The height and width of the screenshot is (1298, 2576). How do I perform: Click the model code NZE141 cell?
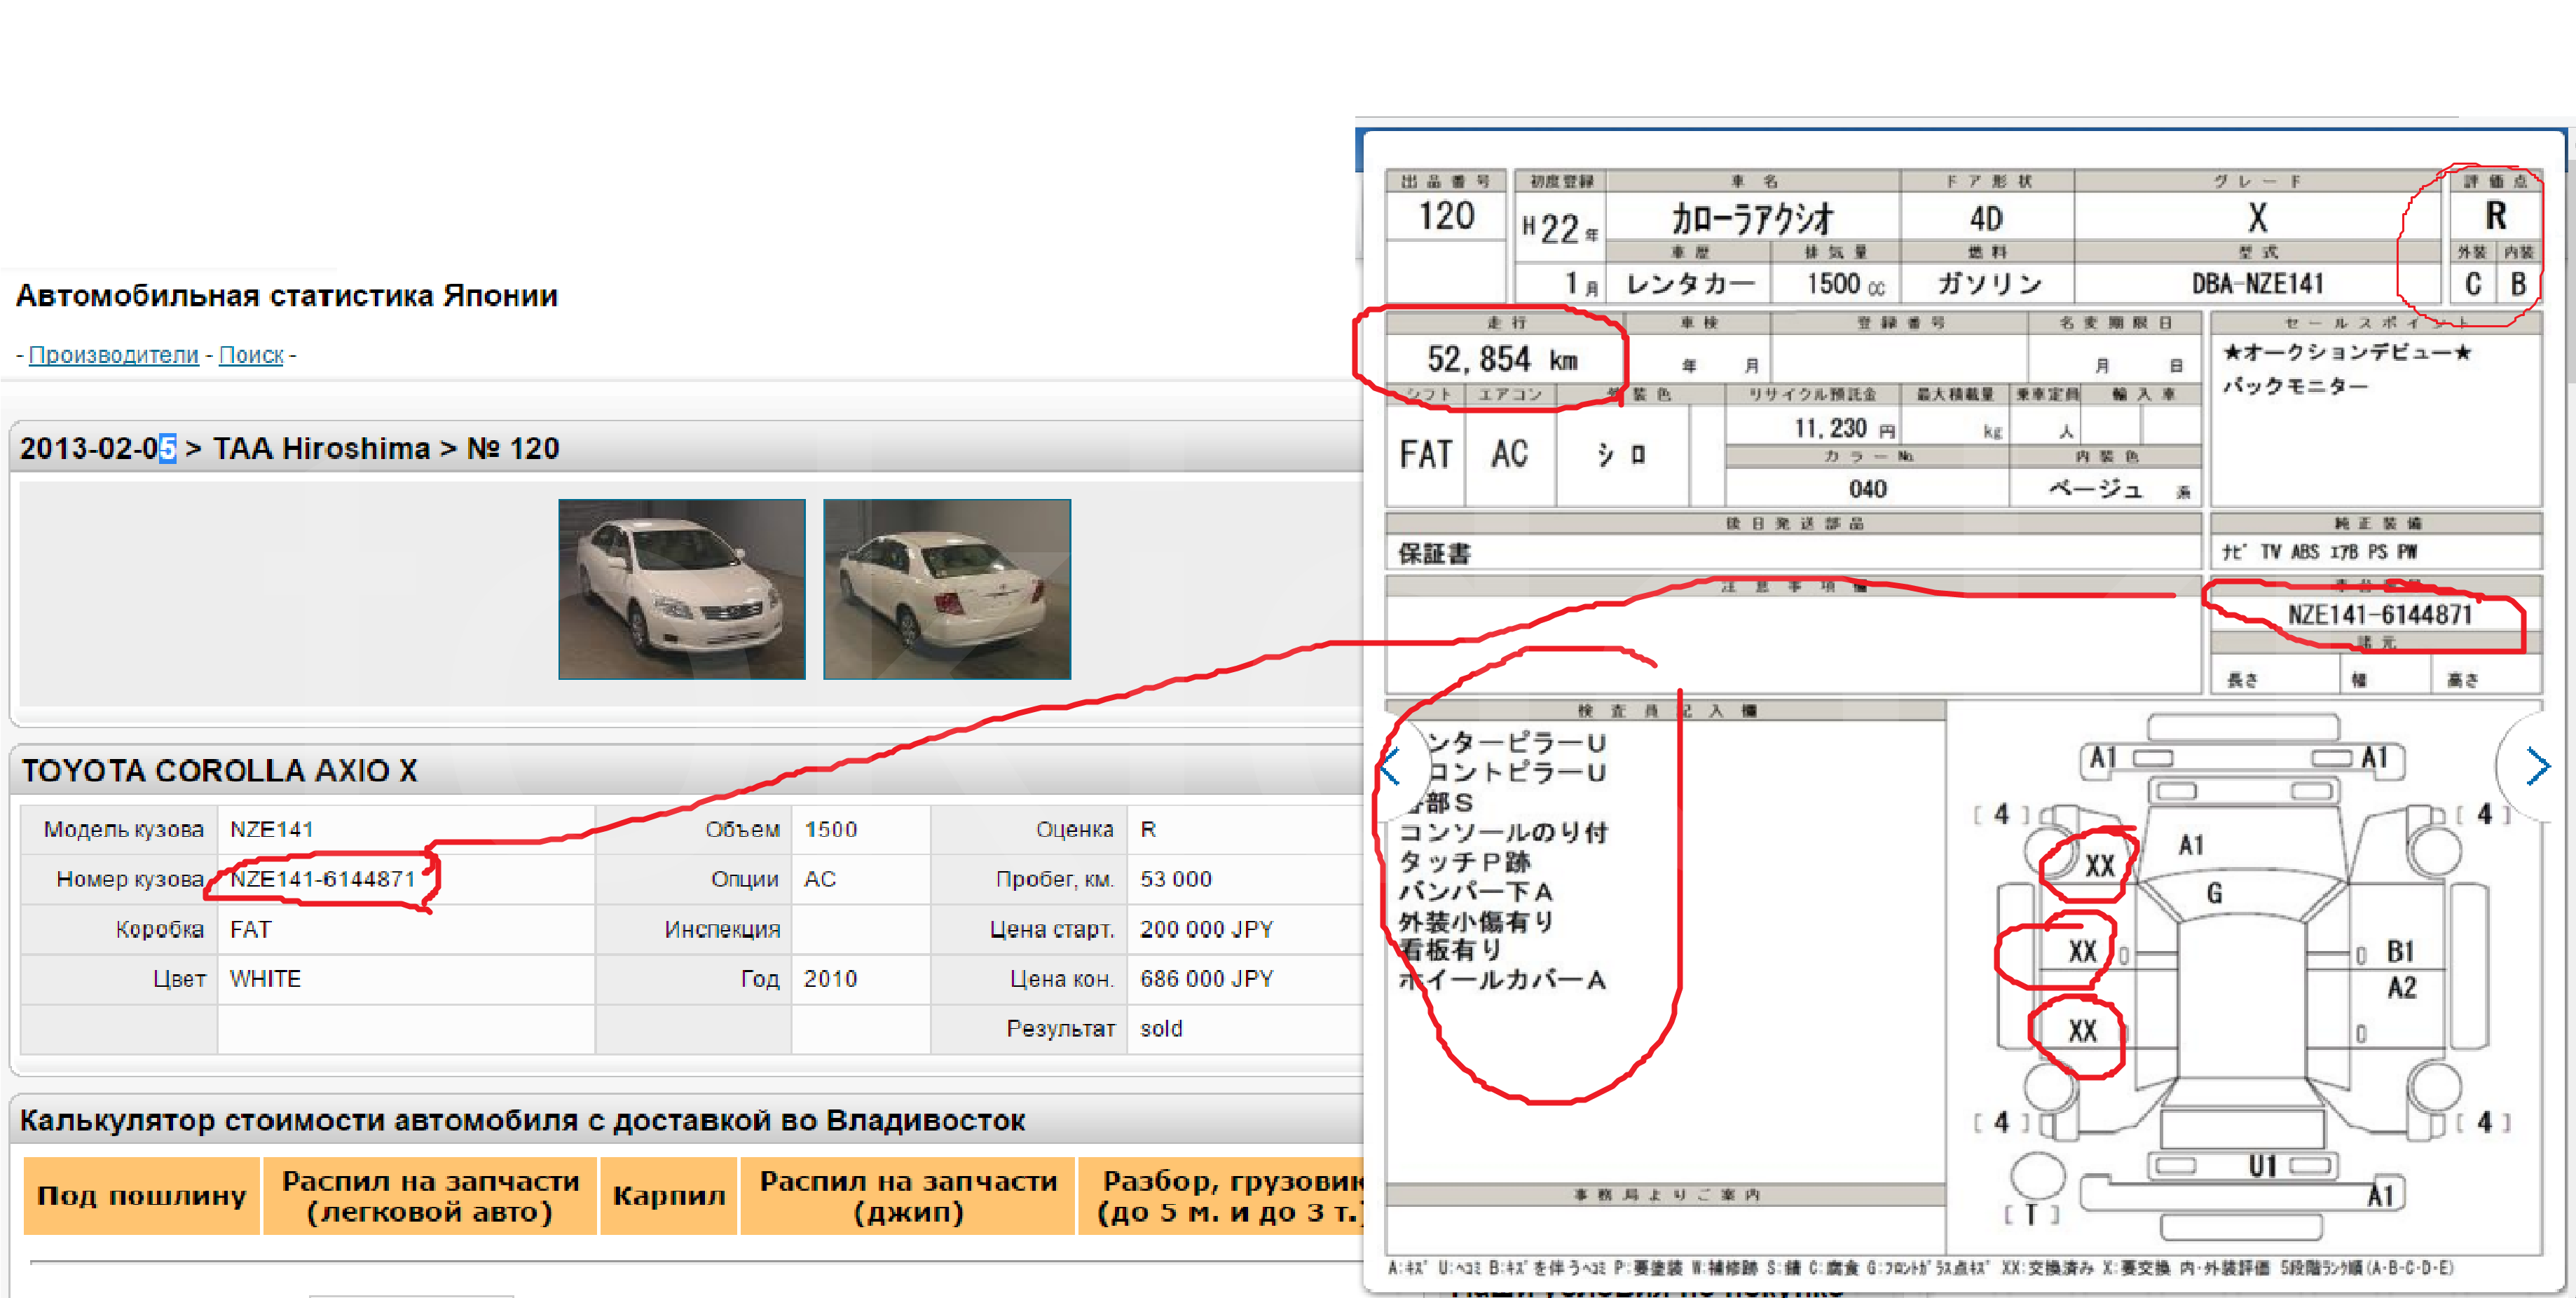tap(271, 829)
